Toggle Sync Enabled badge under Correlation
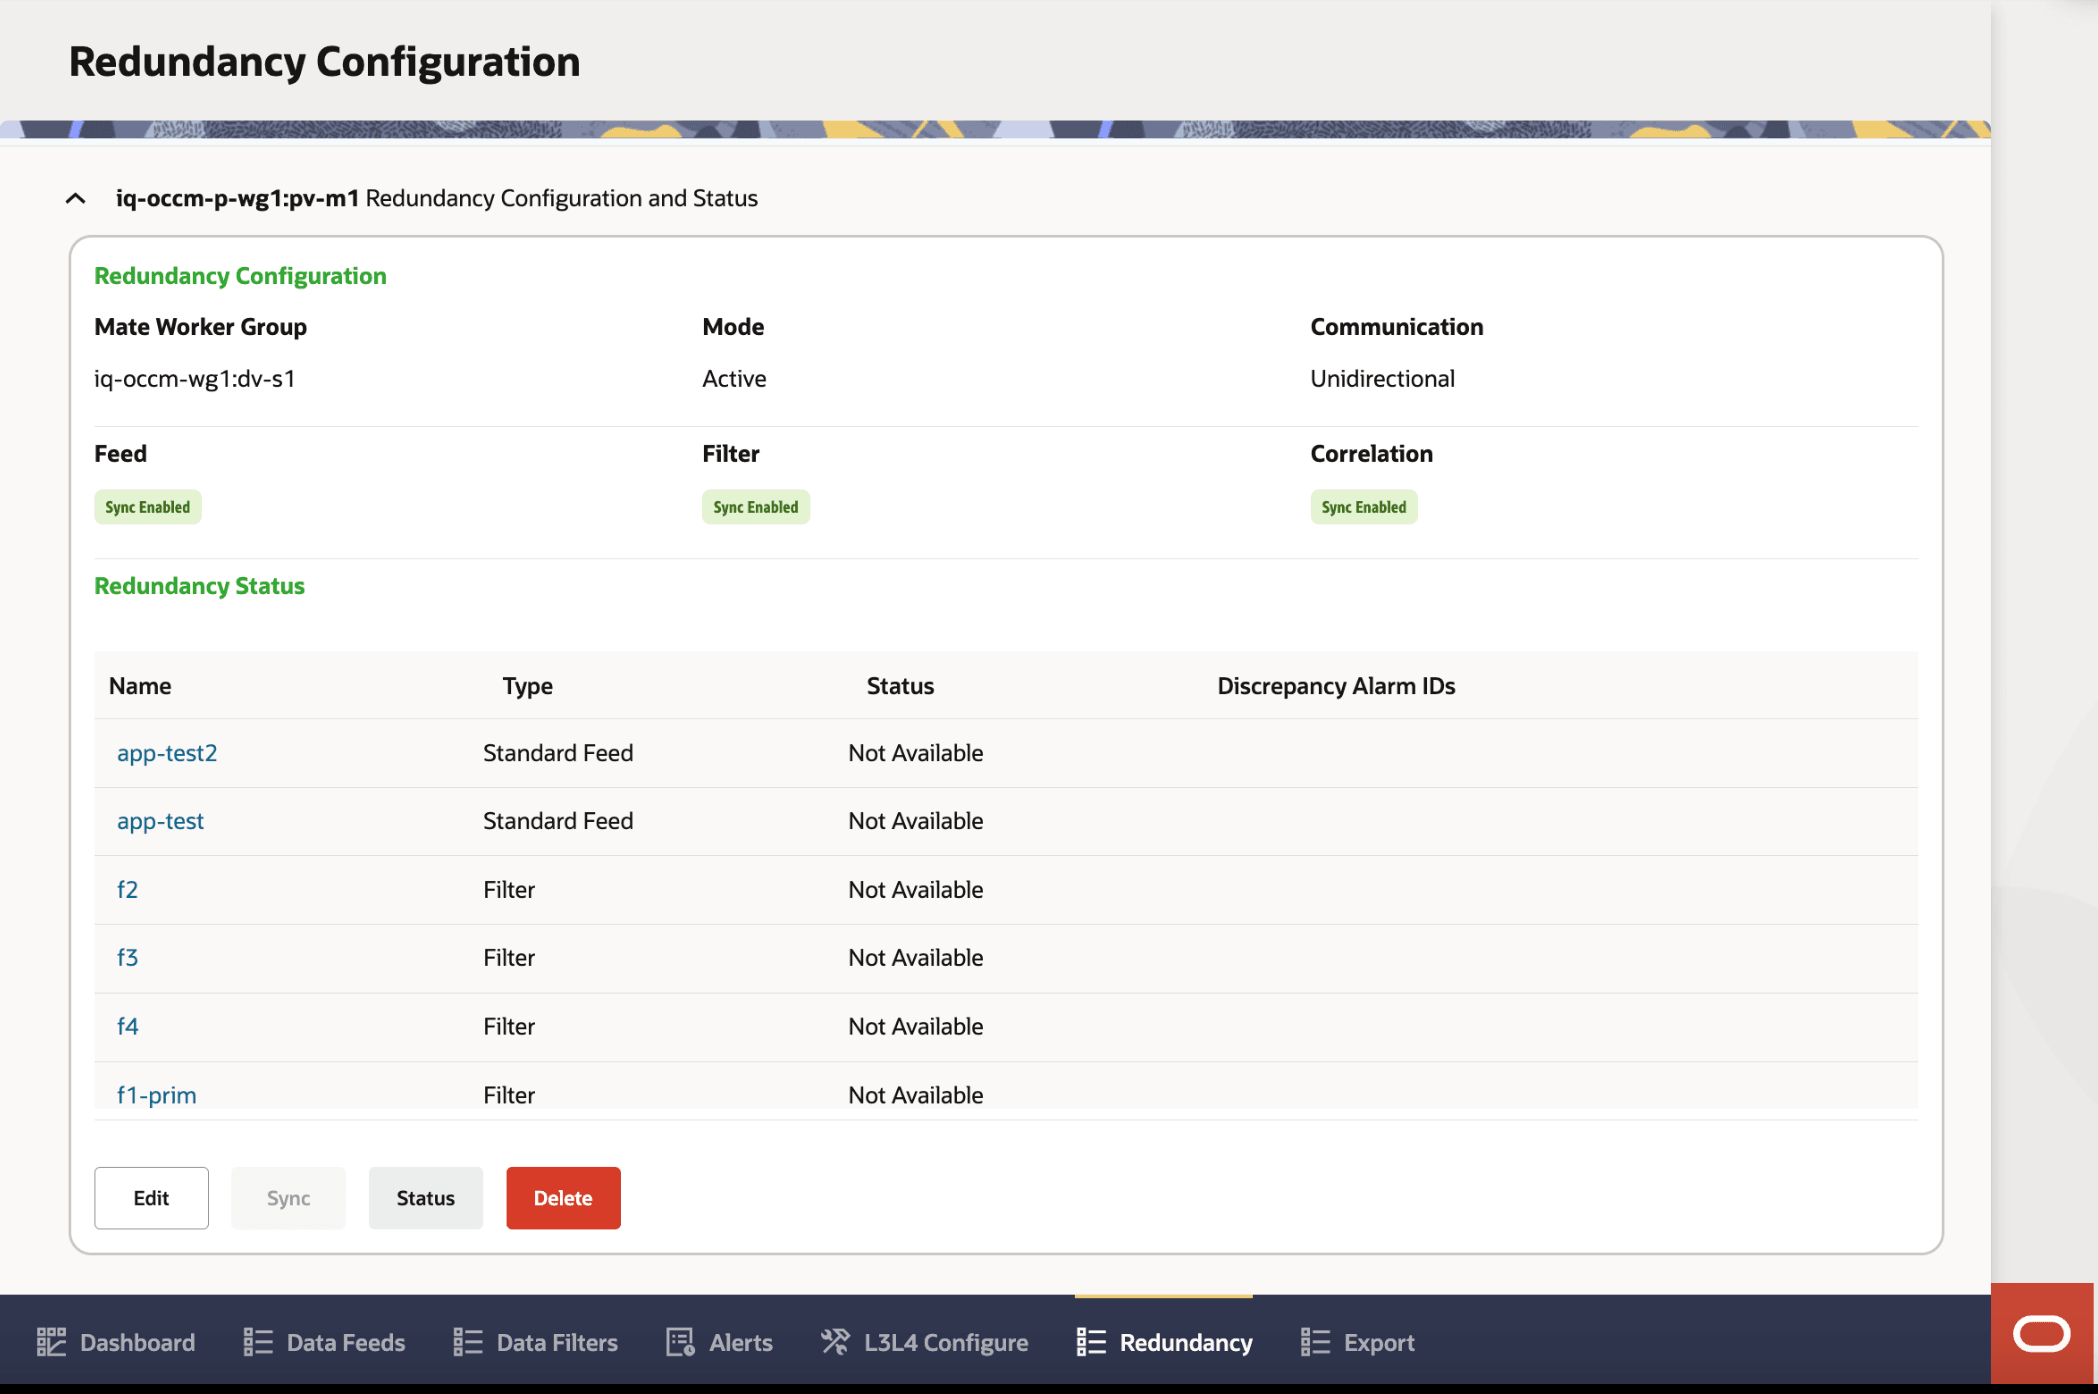 1363,506
